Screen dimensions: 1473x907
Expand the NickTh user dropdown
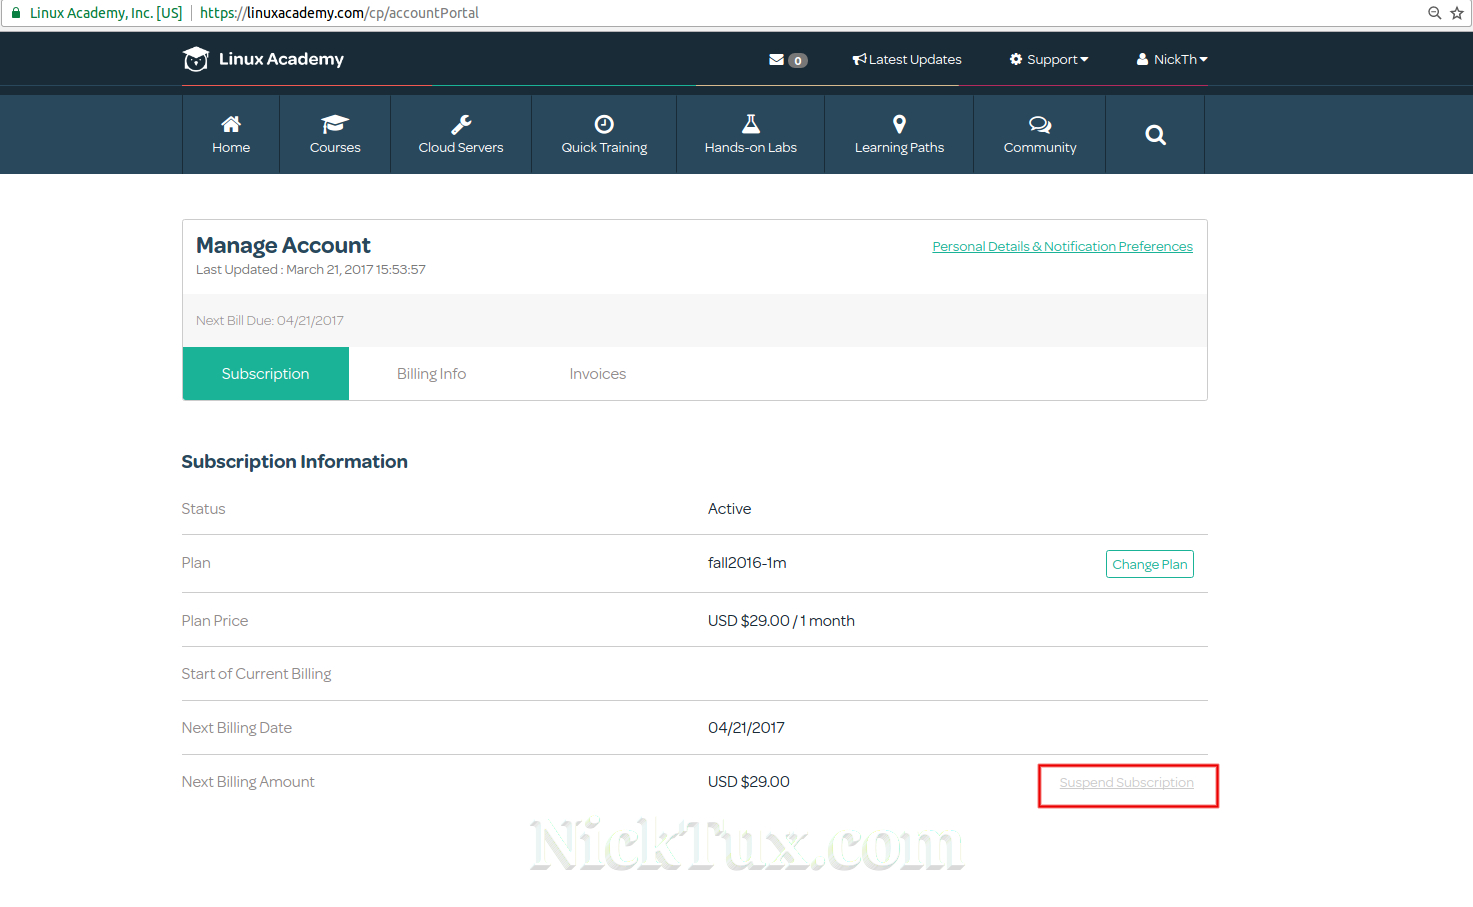tap(1172, 60)
